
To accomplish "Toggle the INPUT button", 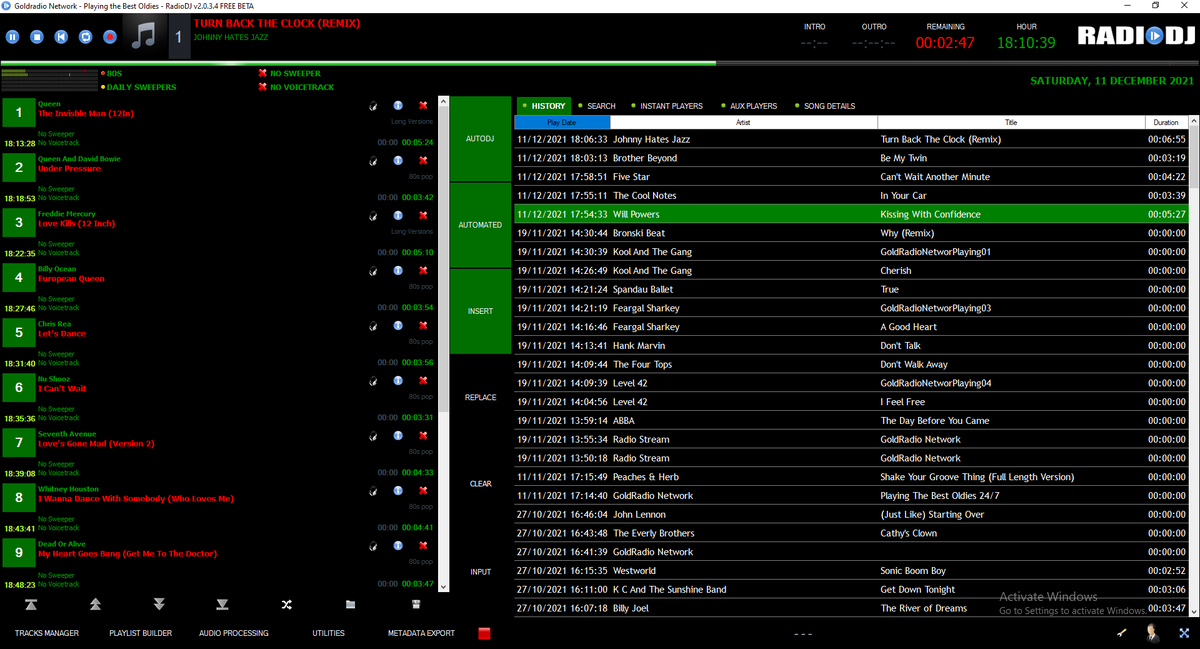I will 480,572.
